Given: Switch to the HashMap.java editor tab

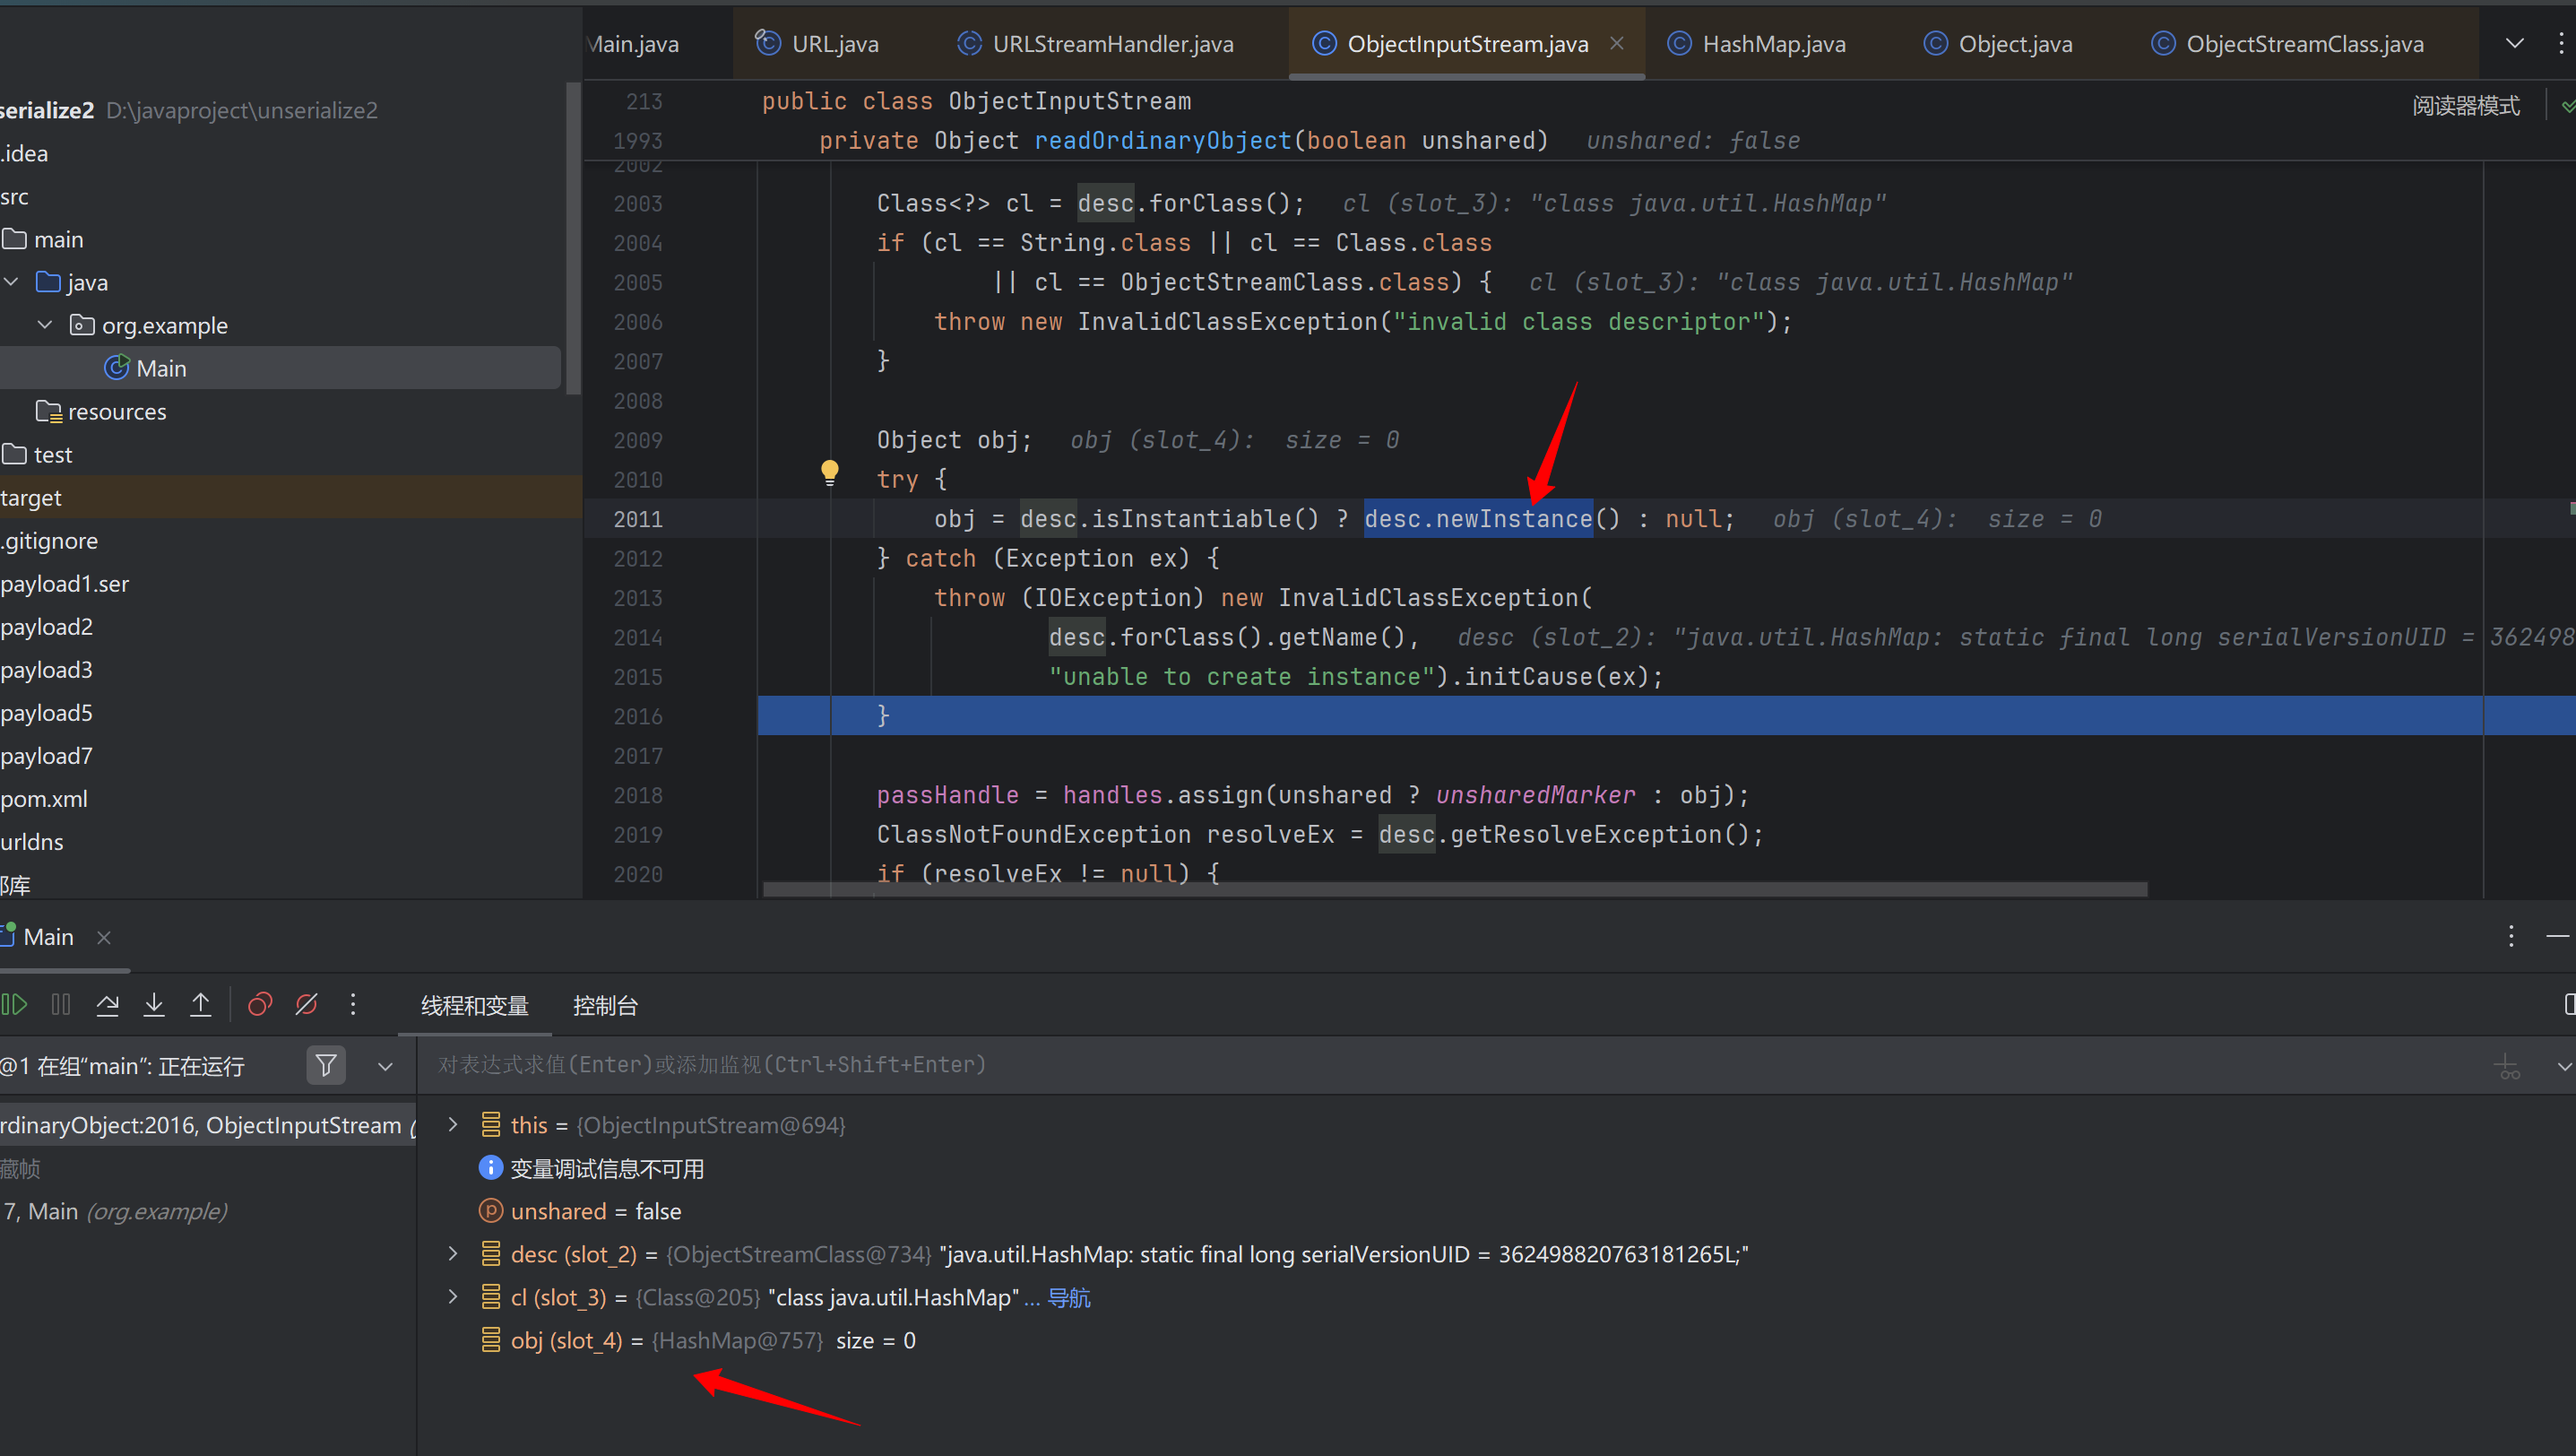Looking at the screenshot, I should pos(1773,44).
